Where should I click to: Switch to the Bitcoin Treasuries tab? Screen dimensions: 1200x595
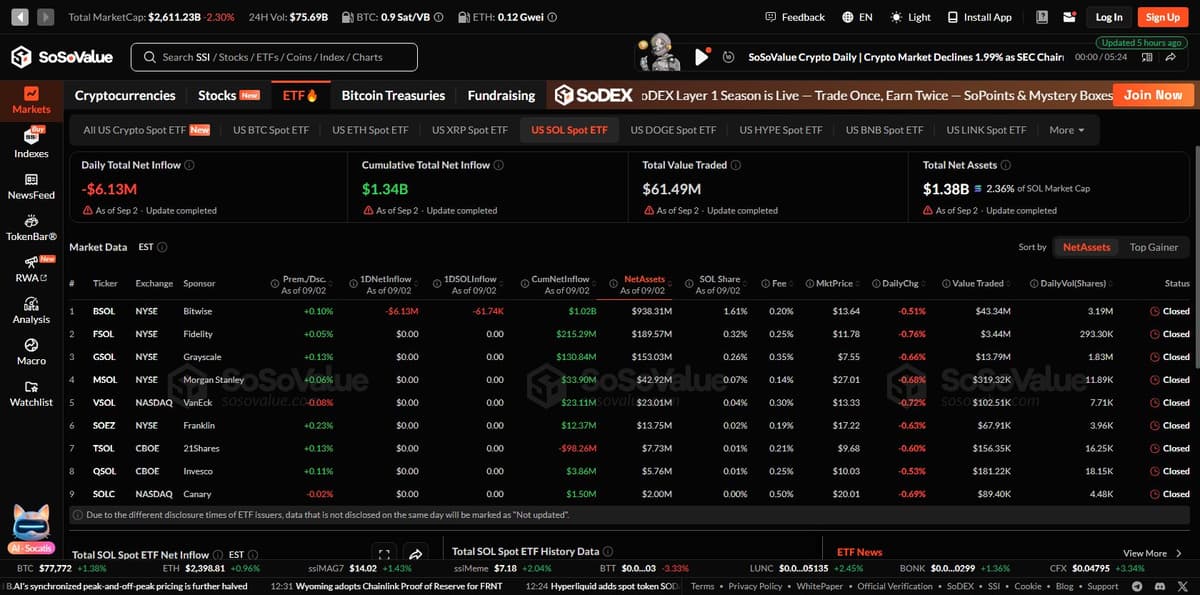(393, 95)
